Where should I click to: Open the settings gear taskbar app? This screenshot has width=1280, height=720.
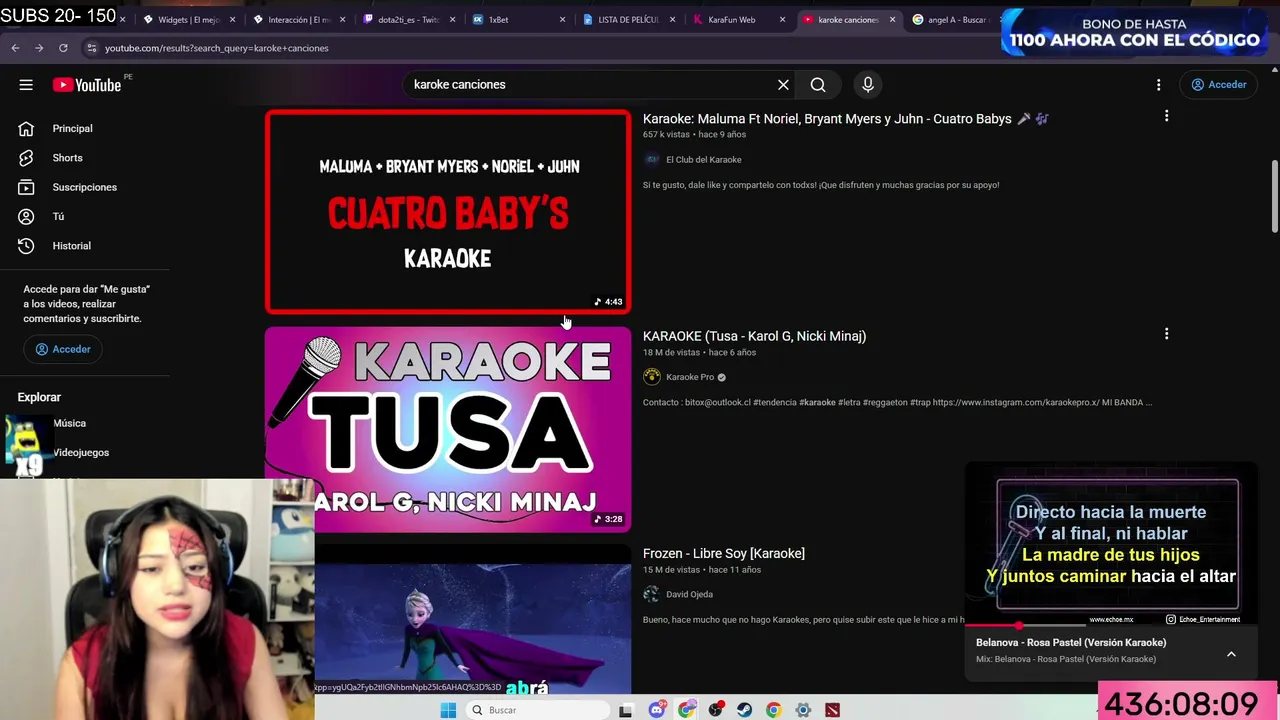point(803,710)
